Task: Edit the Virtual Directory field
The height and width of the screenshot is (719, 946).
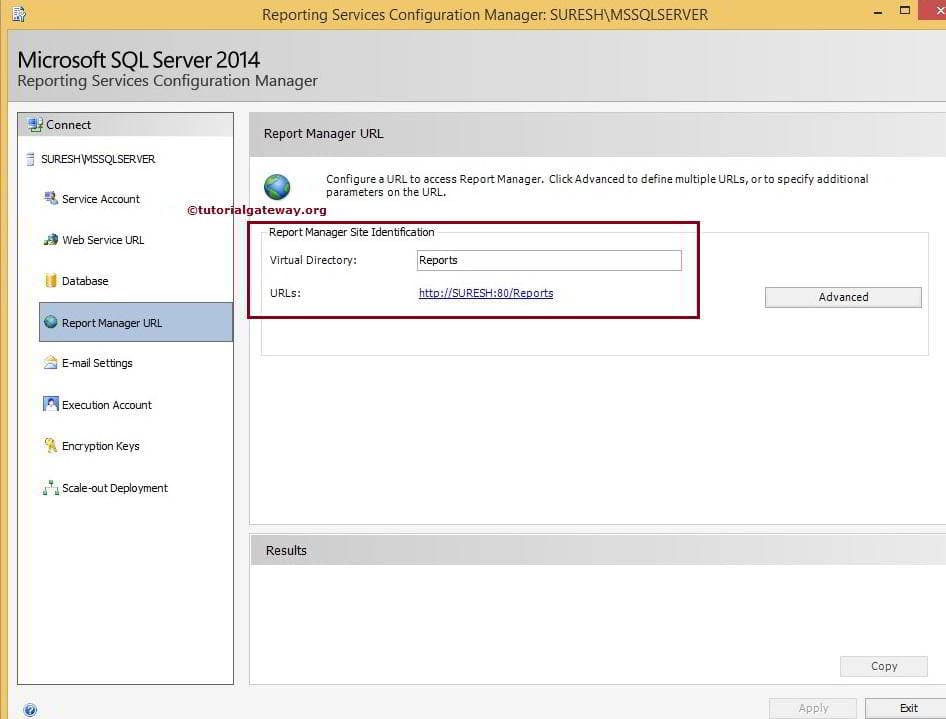Action: [x=548, y=260]
